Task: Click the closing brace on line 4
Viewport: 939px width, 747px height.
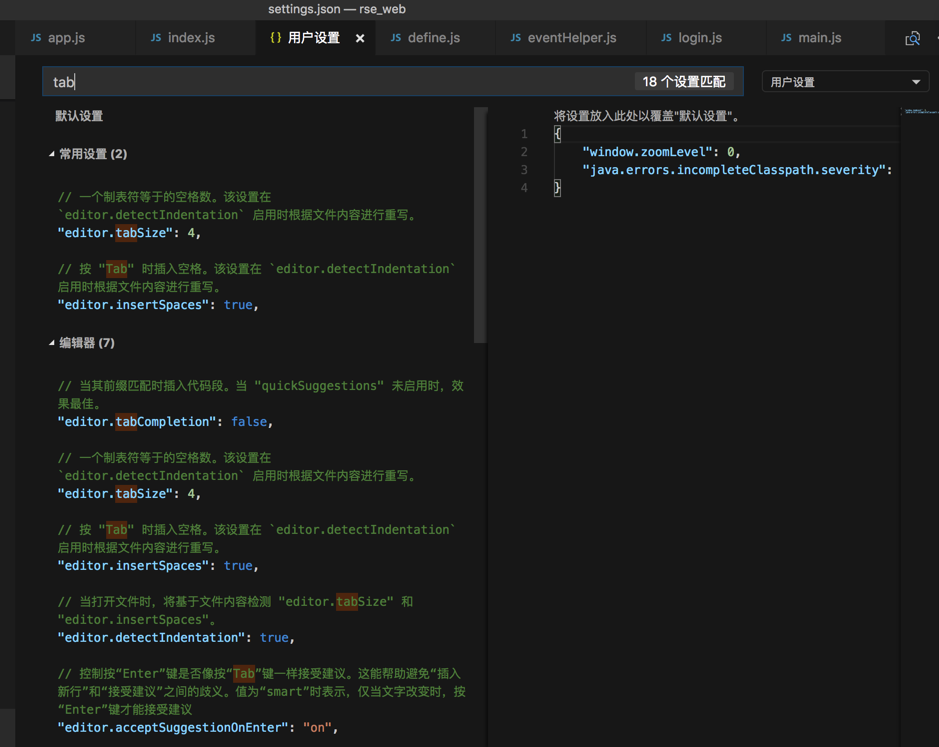Action: point(557,187)
